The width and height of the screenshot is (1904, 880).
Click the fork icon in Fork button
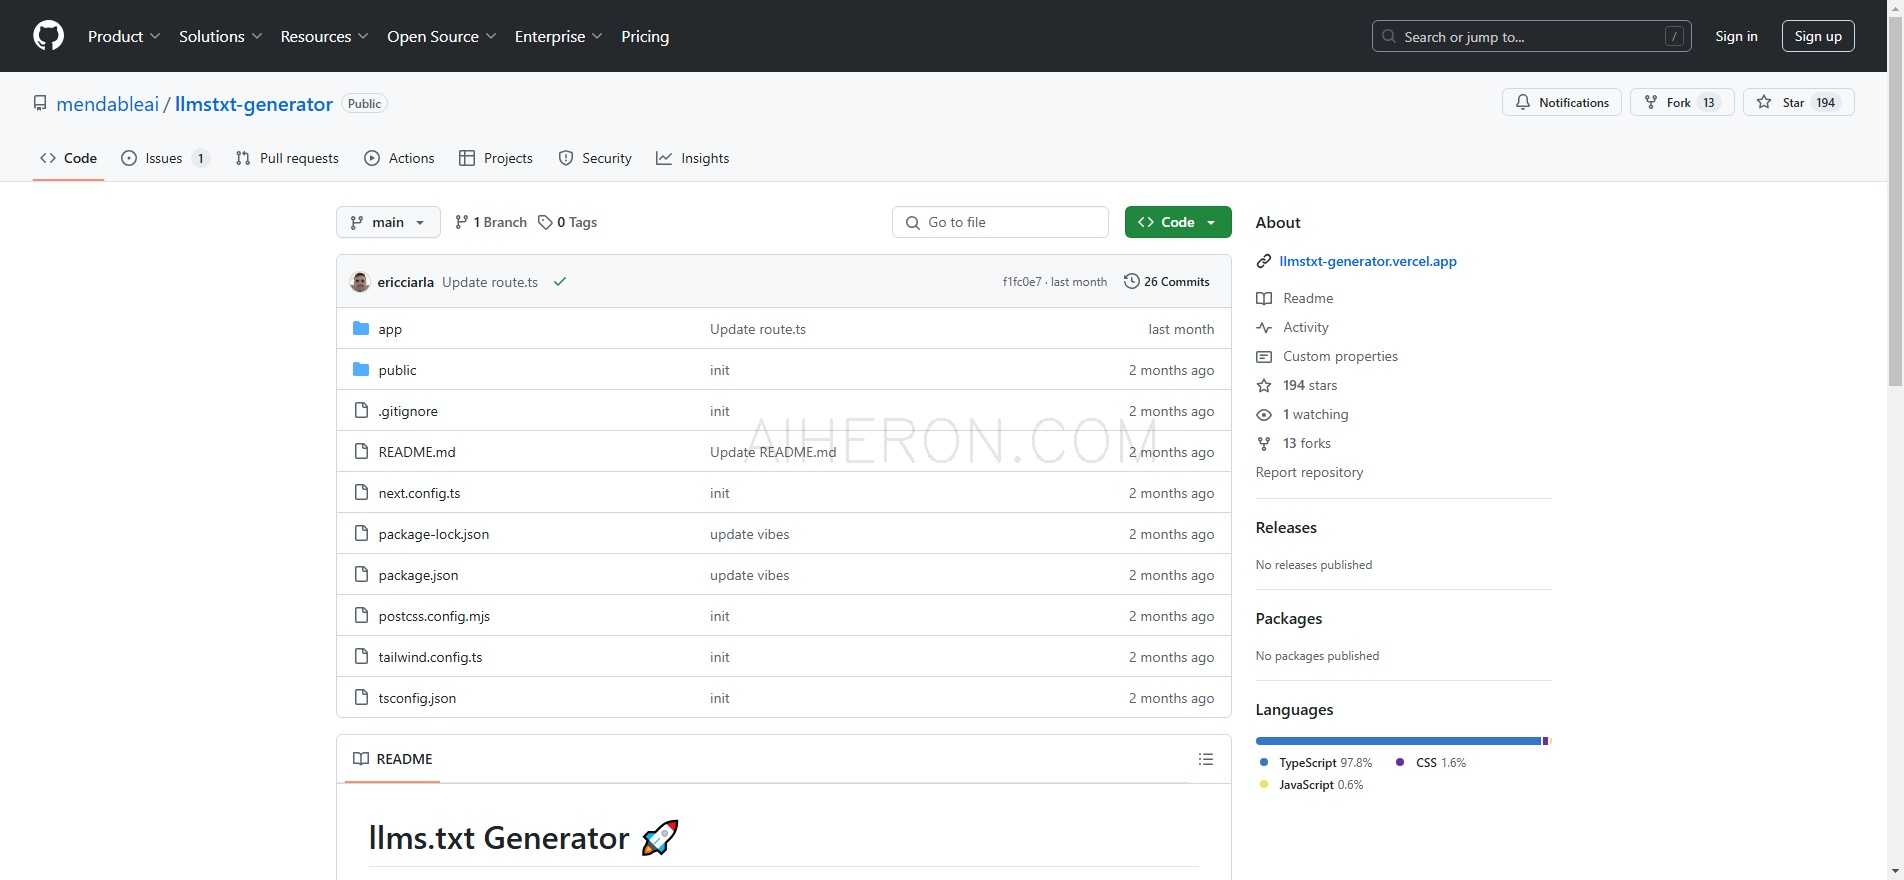click(x=1651, y=102)
